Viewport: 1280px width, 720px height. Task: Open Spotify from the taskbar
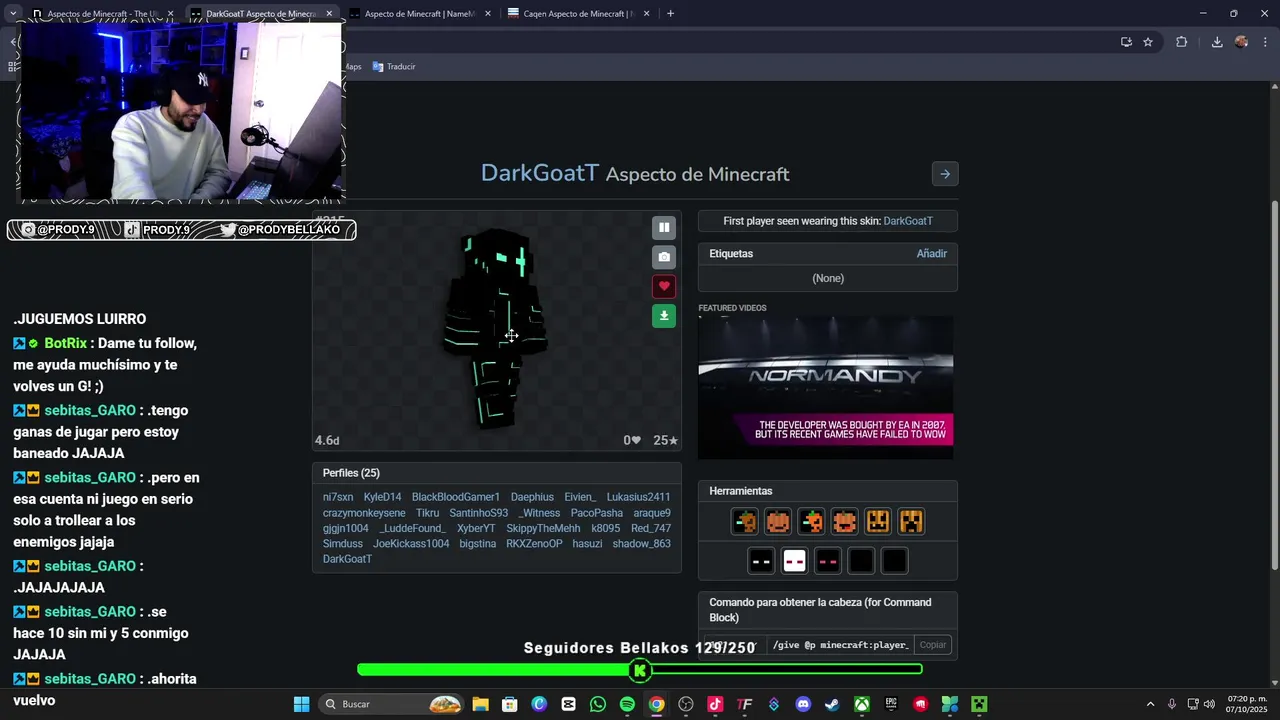pos(627,704)
